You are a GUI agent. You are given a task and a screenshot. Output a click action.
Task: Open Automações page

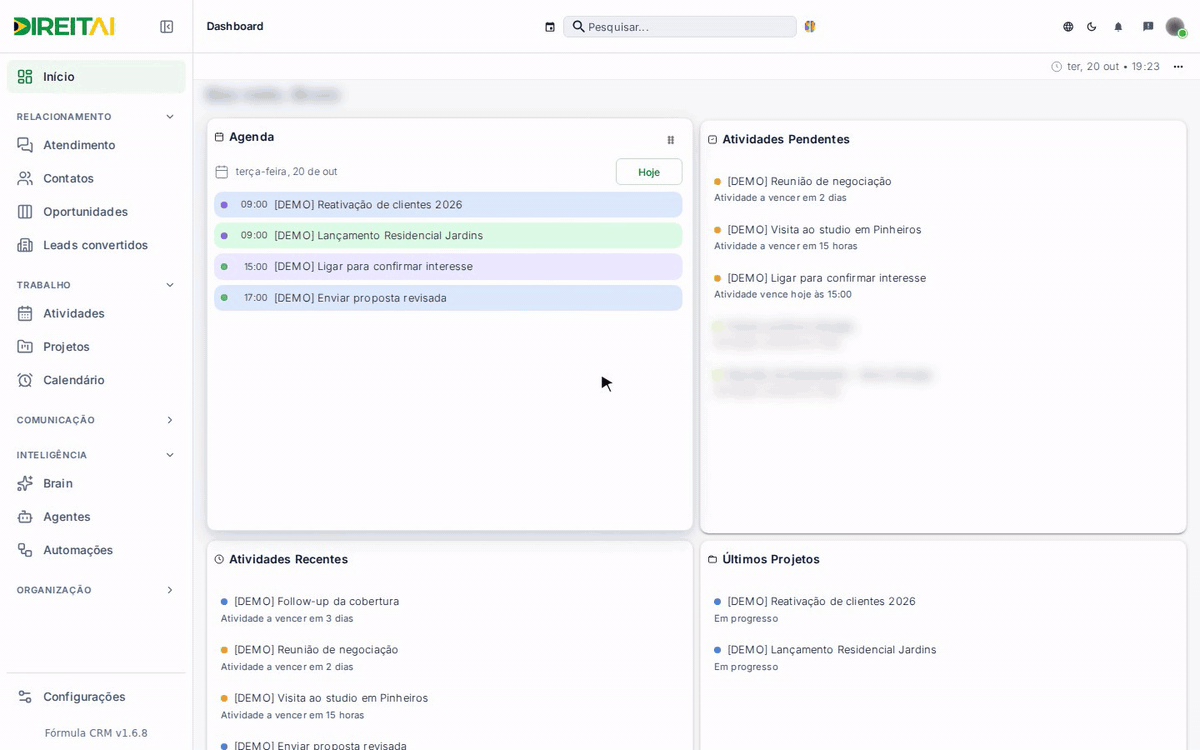tap(96, 550)
